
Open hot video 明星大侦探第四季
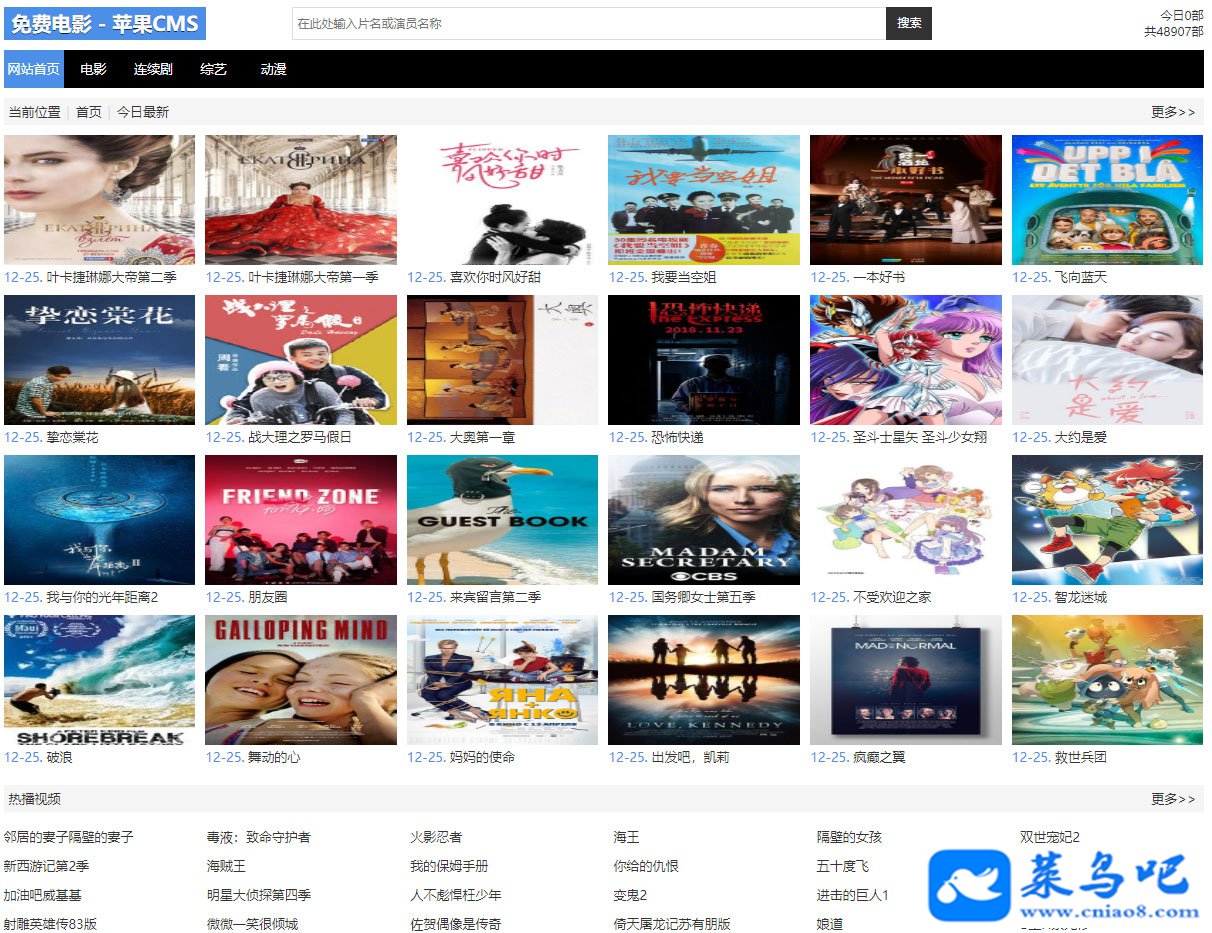pos(259,895)
